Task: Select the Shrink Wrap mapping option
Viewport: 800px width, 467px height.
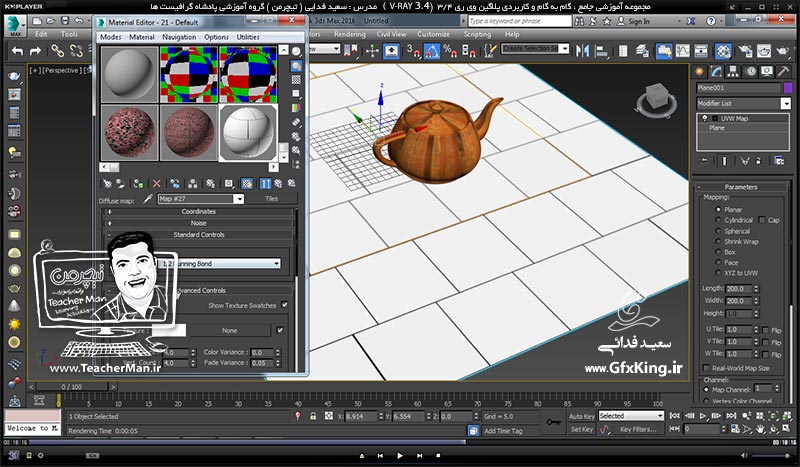Action: tap(718, 242)
